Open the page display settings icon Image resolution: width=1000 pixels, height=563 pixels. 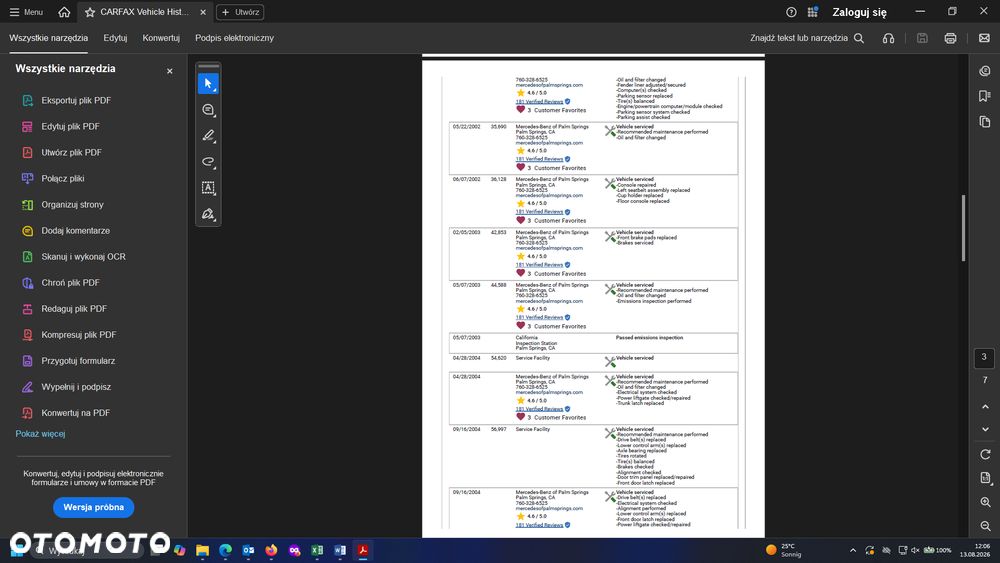[985, 478]
